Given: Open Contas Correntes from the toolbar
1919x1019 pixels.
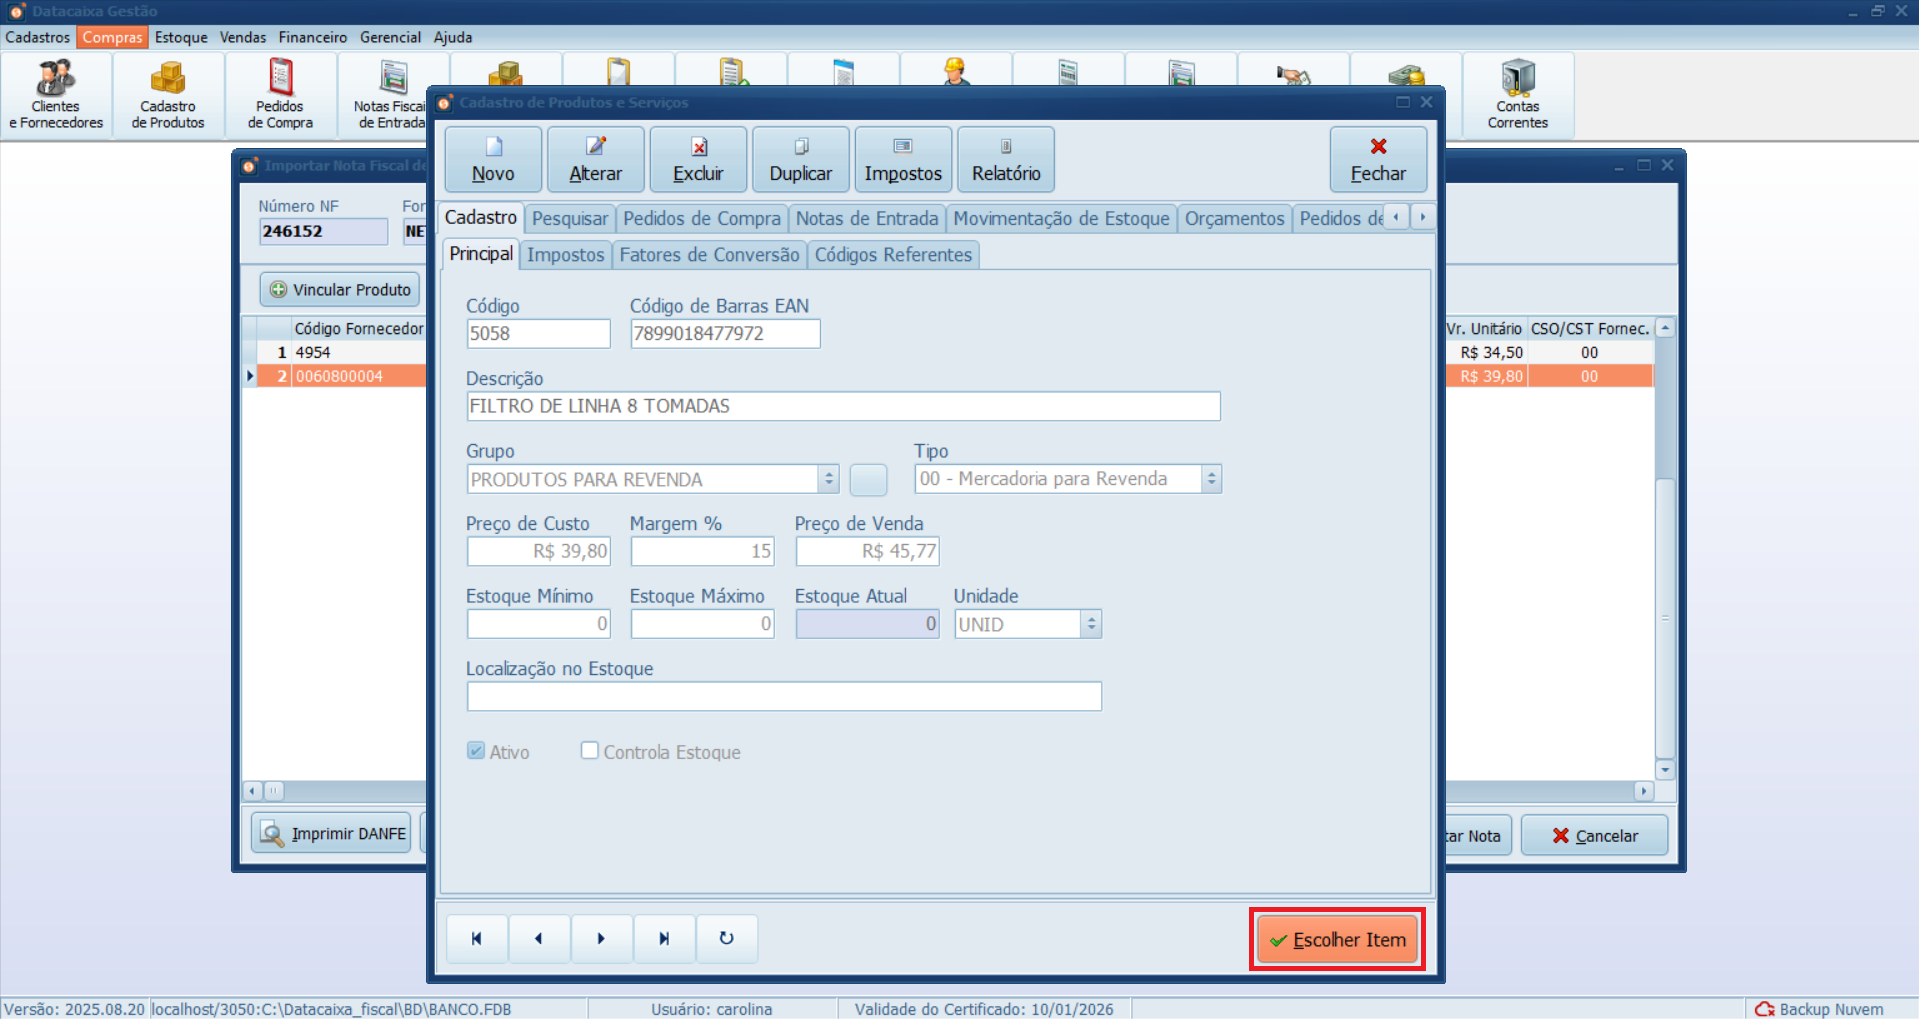Looking at the screenshot, I should point(1517,95).
